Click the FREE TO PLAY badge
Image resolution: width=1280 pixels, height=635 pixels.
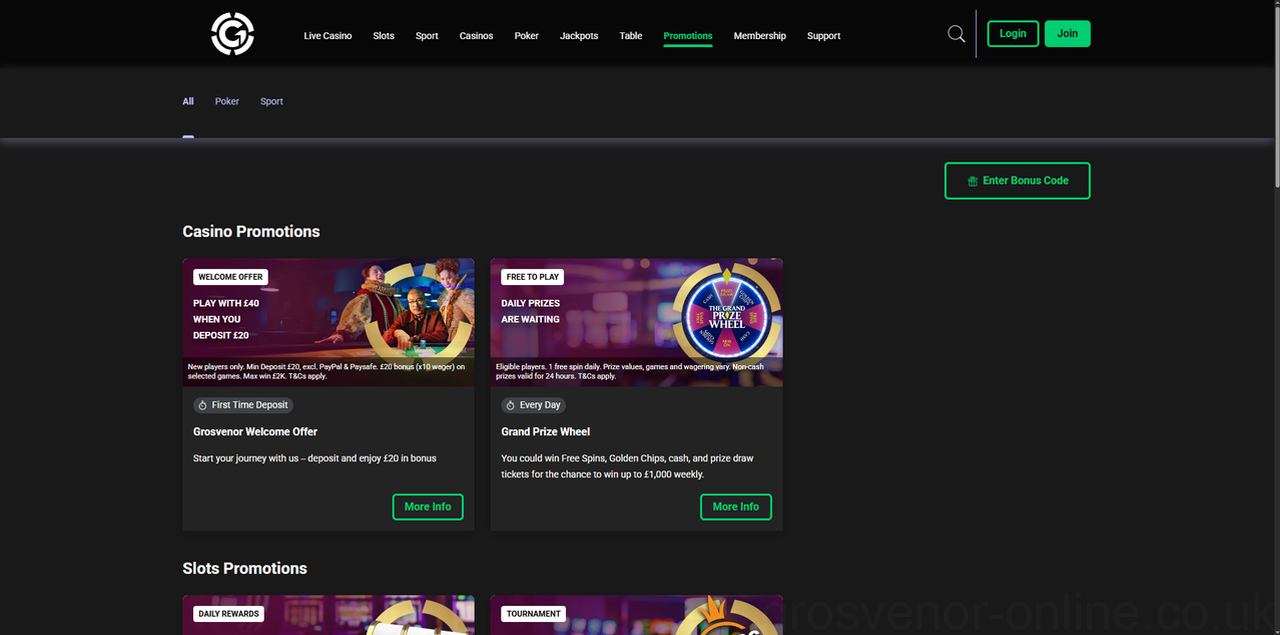click(533, 277)
